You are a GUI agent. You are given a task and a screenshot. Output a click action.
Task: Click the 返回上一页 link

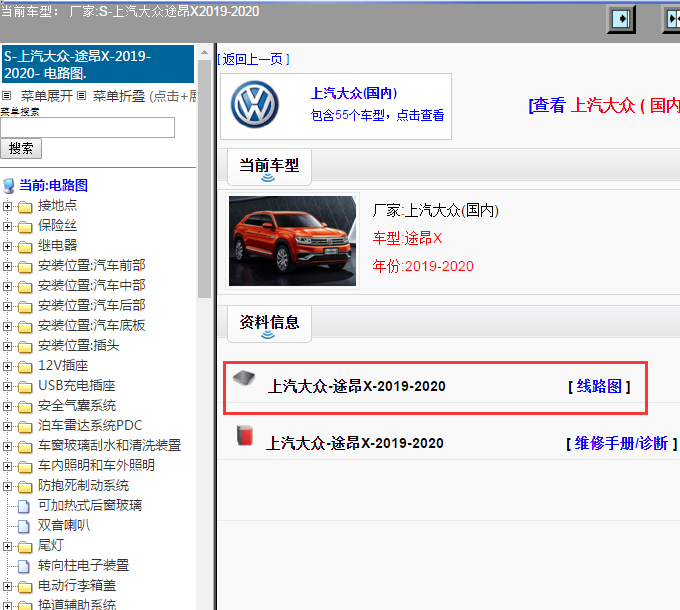[253, 59]
